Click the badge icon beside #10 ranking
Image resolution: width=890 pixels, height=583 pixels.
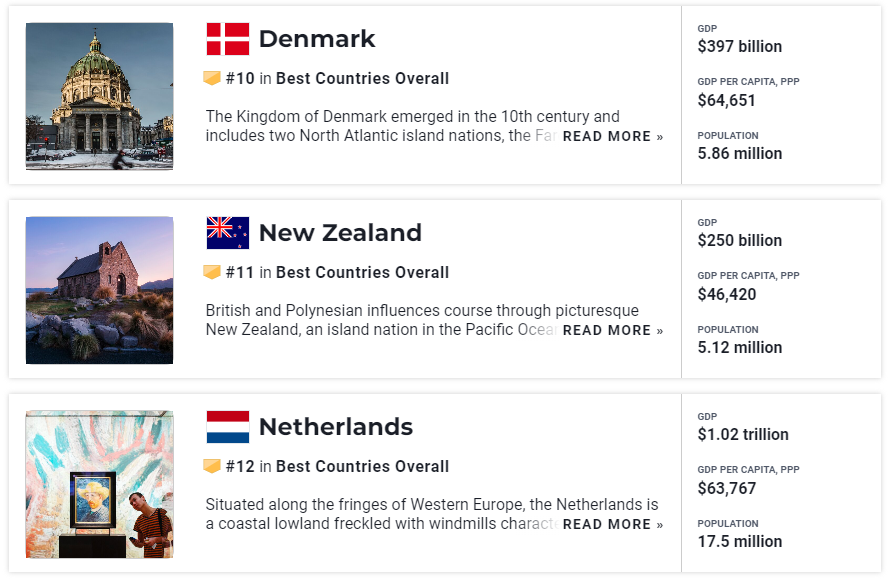(212, 78)
